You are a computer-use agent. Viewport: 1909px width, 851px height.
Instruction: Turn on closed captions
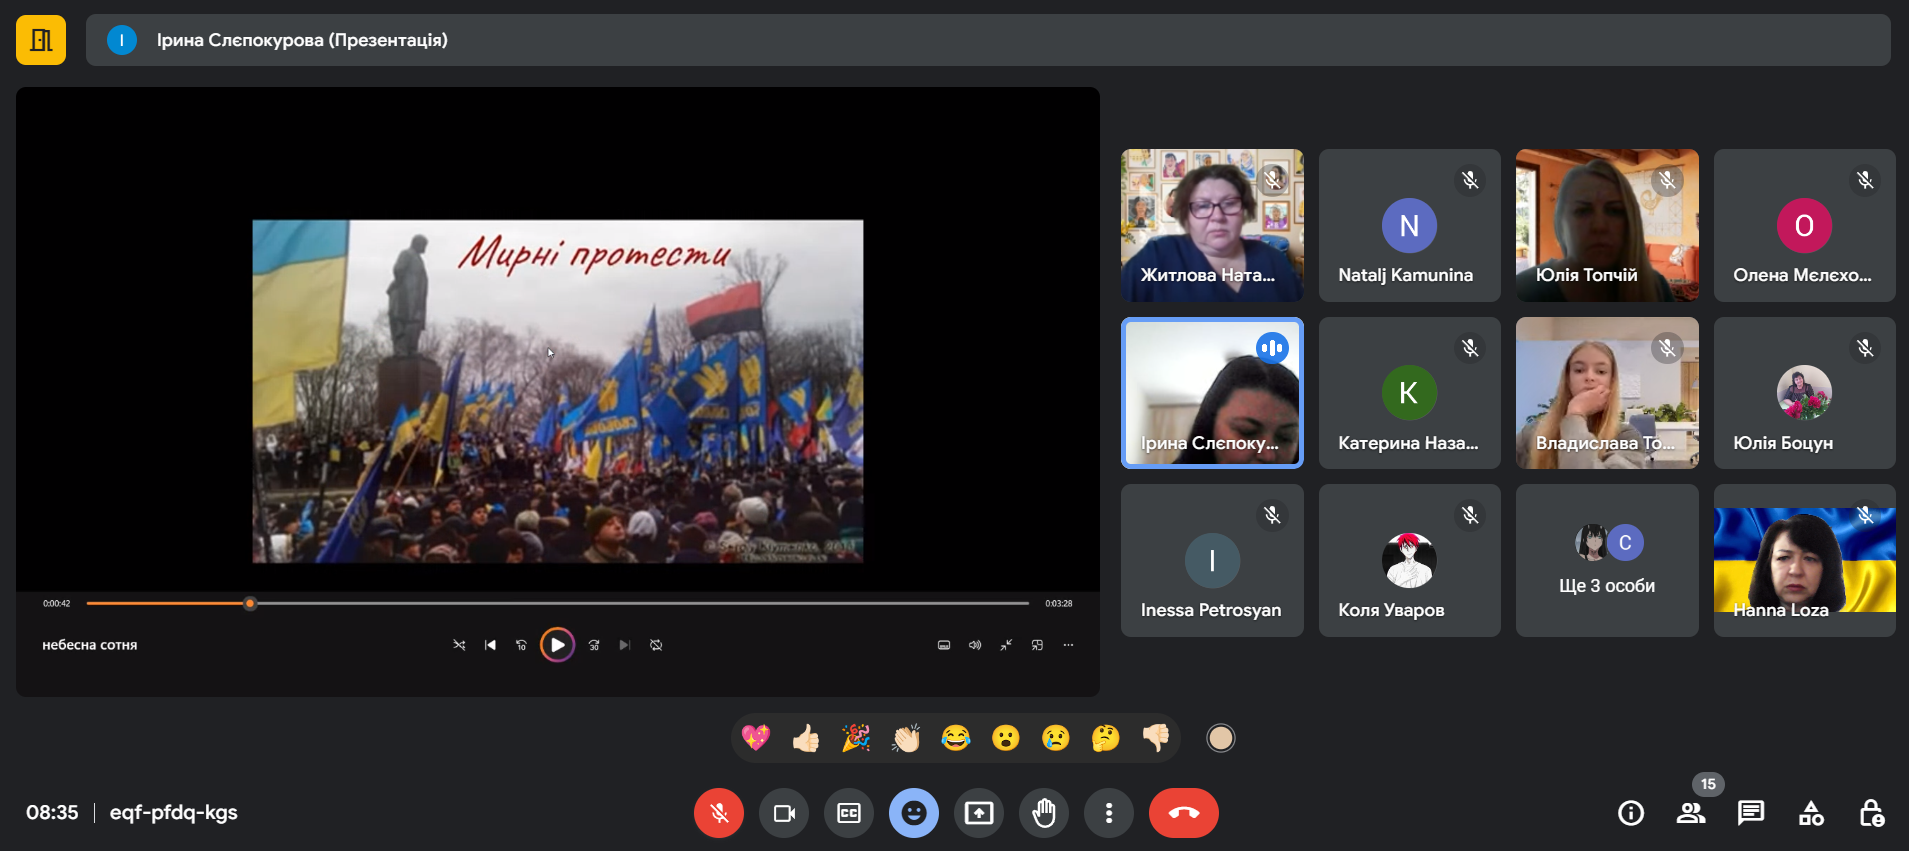click(848, 813)
